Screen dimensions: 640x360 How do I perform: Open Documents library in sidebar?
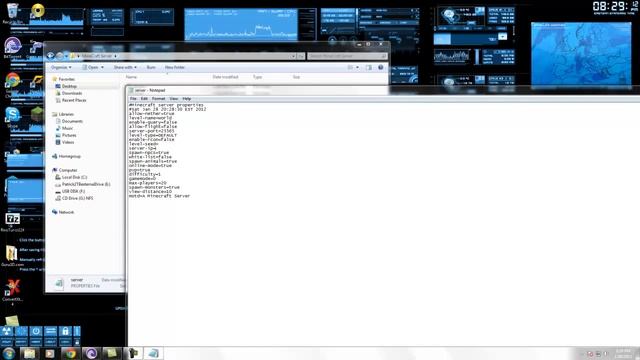(72, 121)
